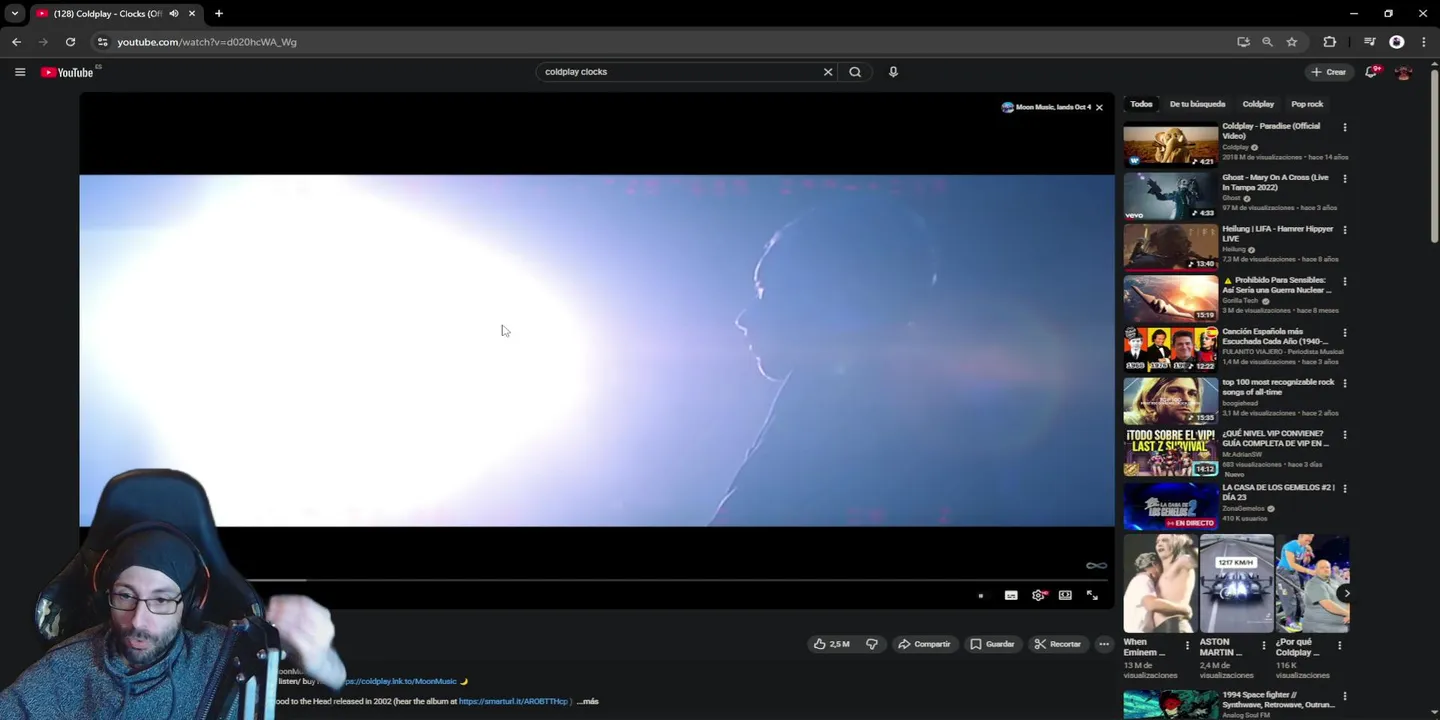Click the Compartir share button
The image size is (1440, 720).
coord(924,644)
